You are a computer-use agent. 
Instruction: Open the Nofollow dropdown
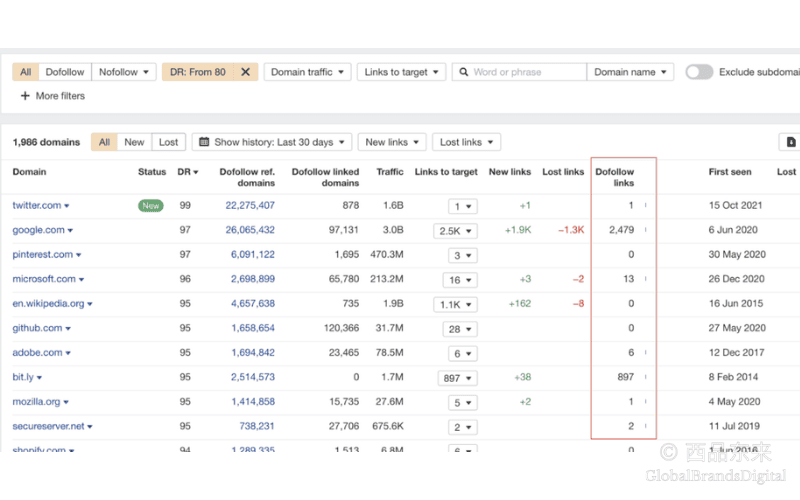pos(124,72)
